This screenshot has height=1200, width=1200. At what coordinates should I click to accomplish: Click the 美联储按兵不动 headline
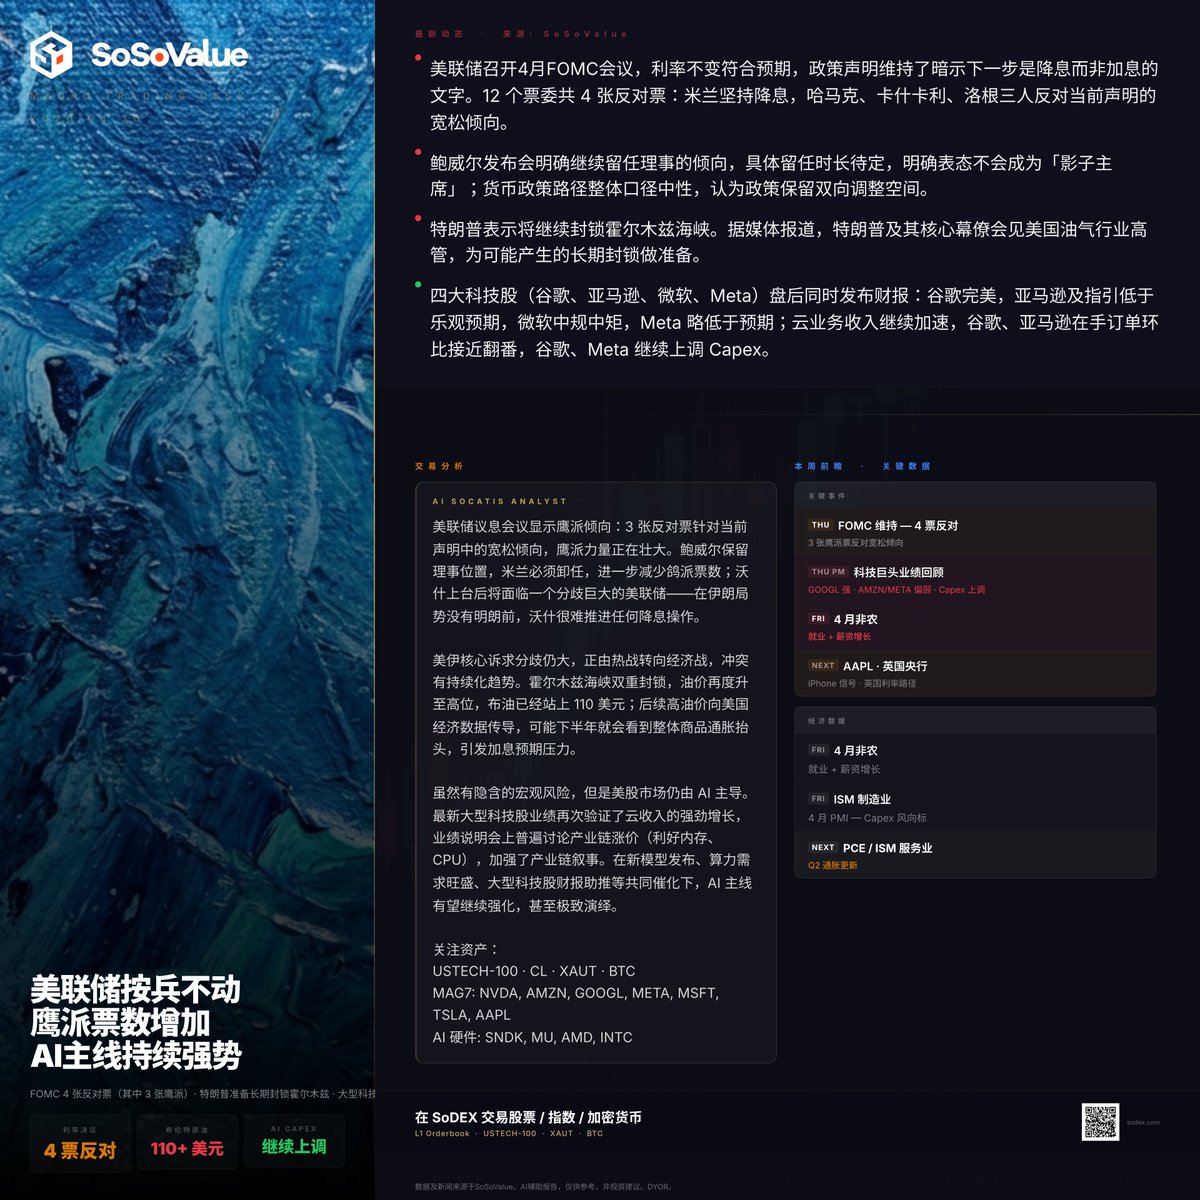click(135, 990)
